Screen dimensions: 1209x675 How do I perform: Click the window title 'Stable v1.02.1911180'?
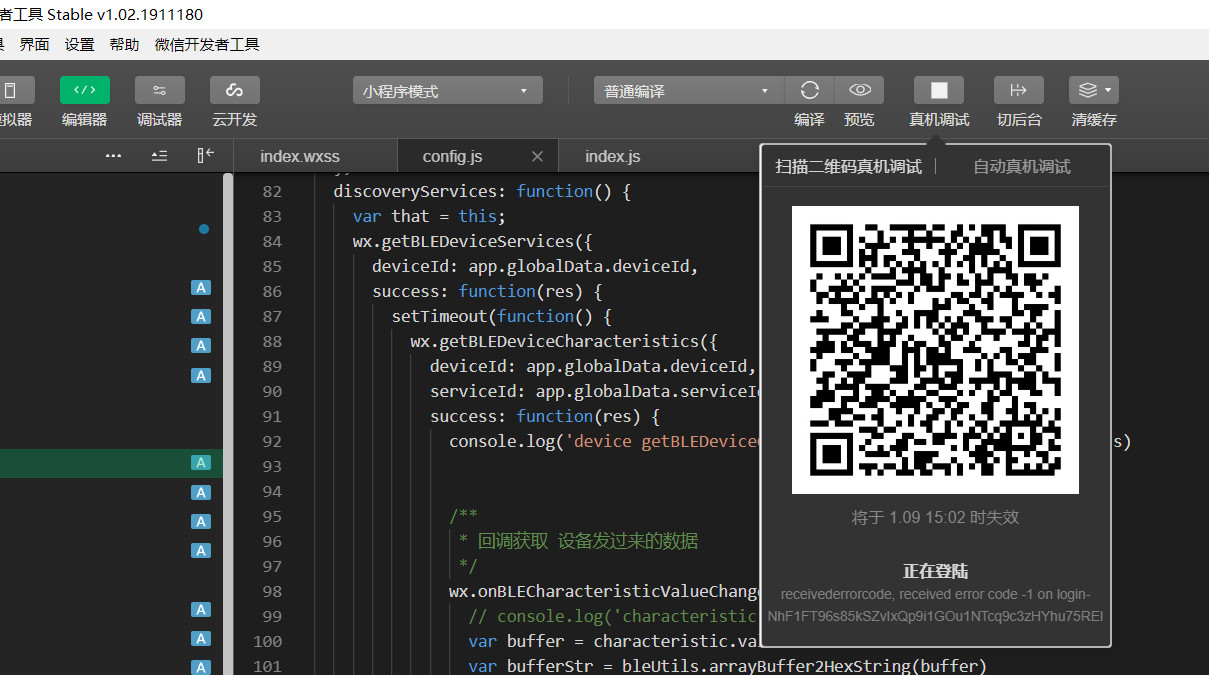coord(125,14)
